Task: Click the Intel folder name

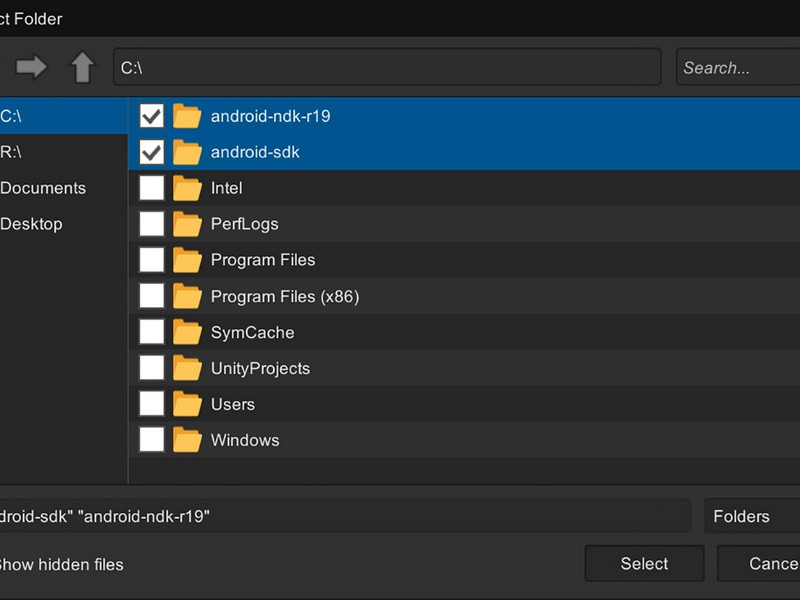Action: (227, 188)
